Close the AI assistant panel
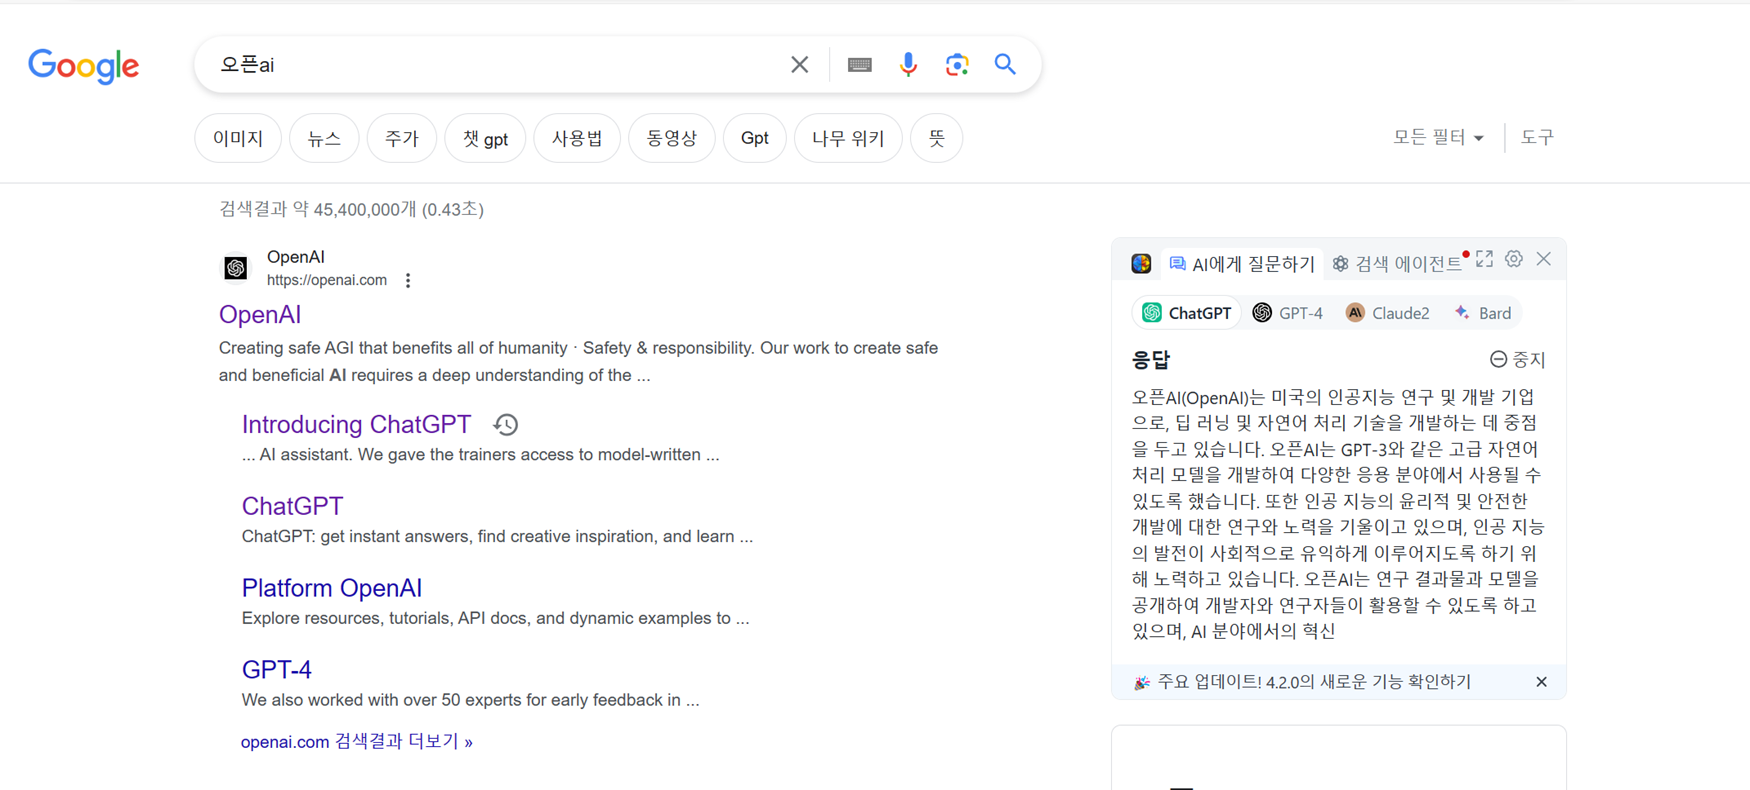1750x790 pixels. (x=1544, y=260)
